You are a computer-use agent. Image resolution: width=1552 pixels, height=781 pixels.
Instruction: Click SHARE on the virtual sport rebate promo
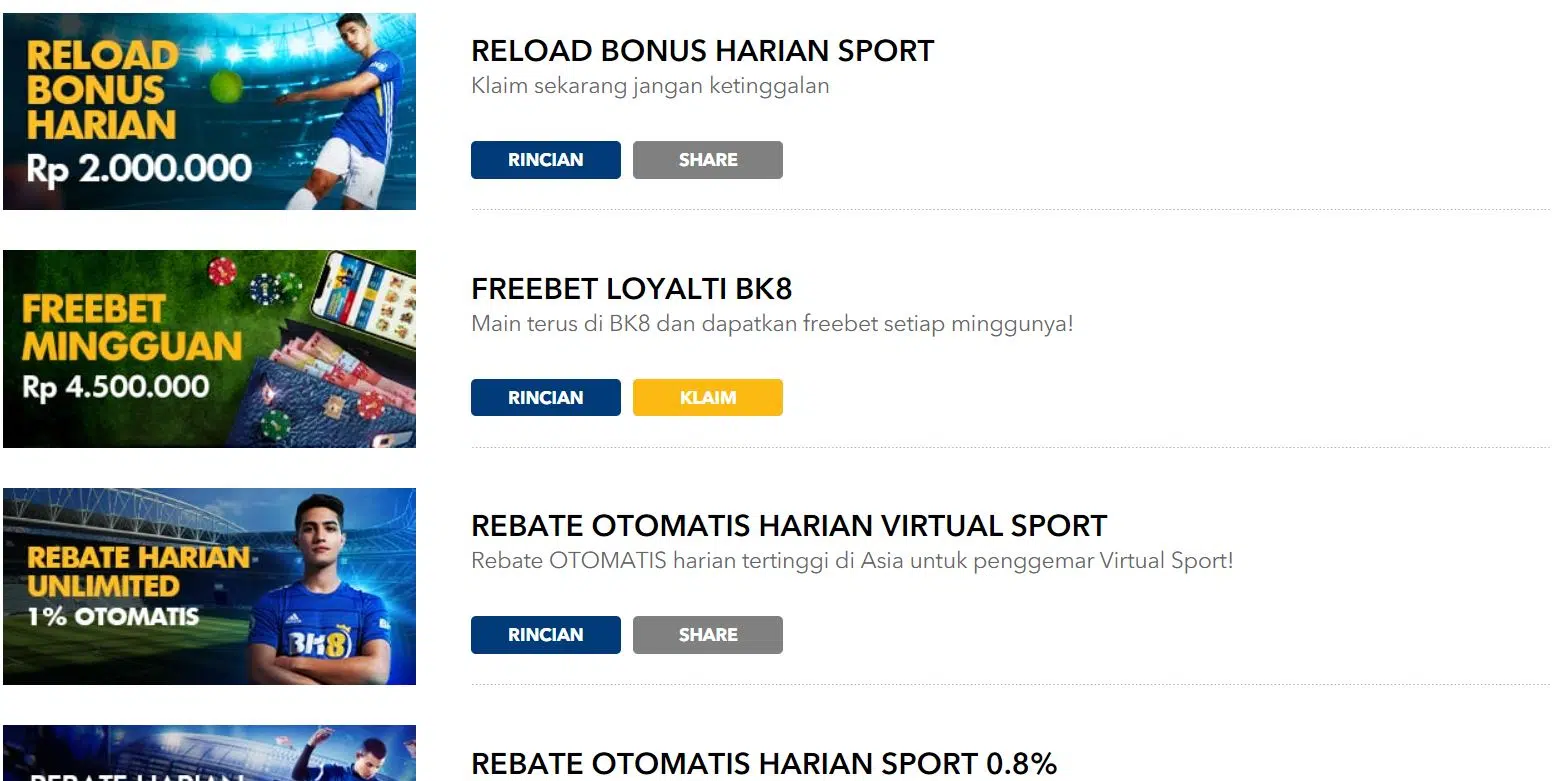707,634
